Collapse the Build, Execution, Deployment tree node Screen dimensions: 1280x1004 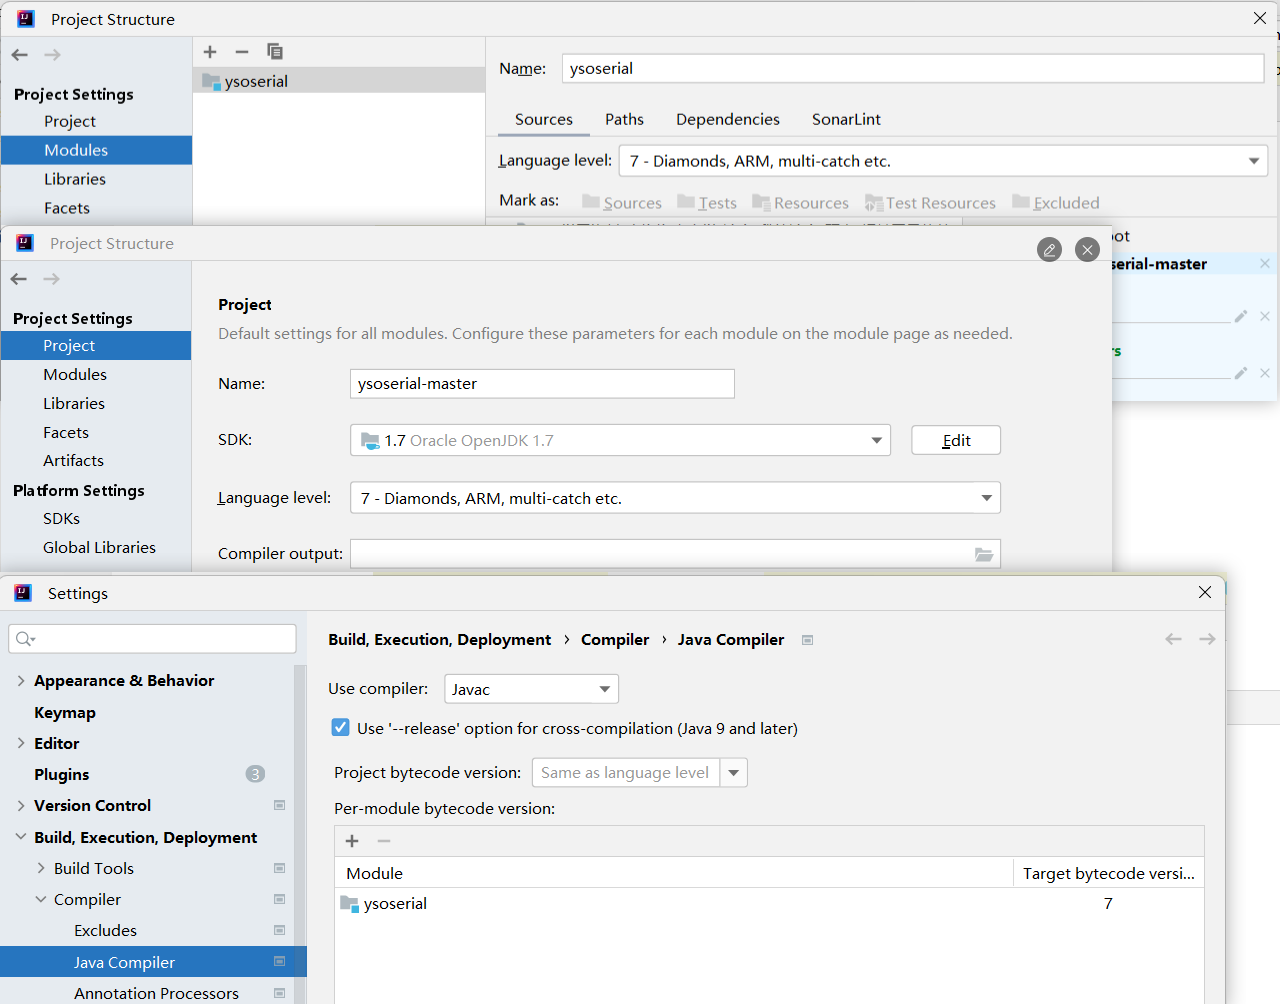[21, 837]
